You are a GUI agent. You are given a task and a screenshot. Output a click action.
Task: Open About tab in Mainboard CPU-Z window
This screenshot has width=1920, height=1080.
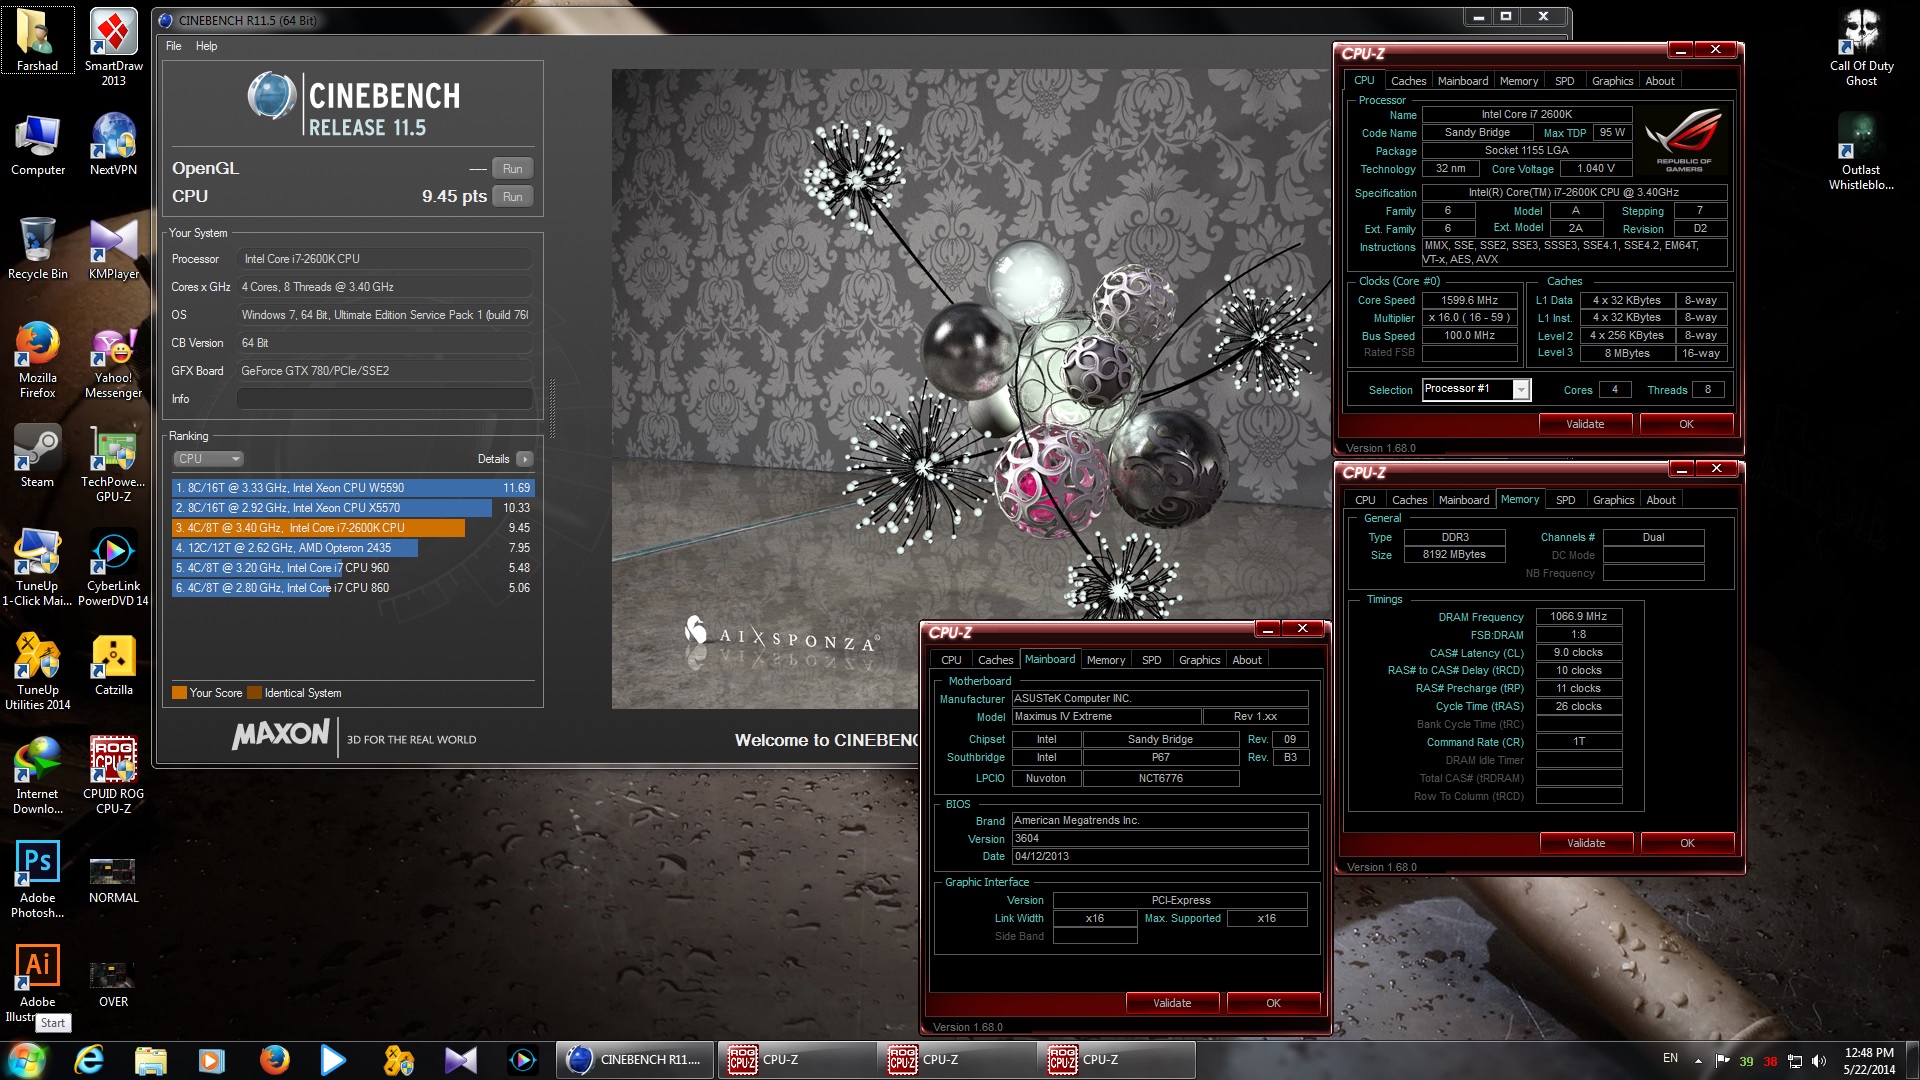point(1246,660)
